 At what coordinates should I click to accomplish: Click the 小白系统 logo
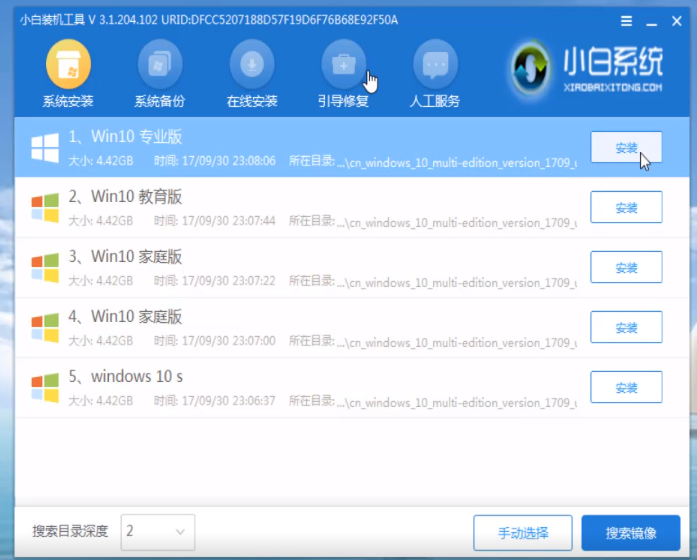tap(587, 72)
